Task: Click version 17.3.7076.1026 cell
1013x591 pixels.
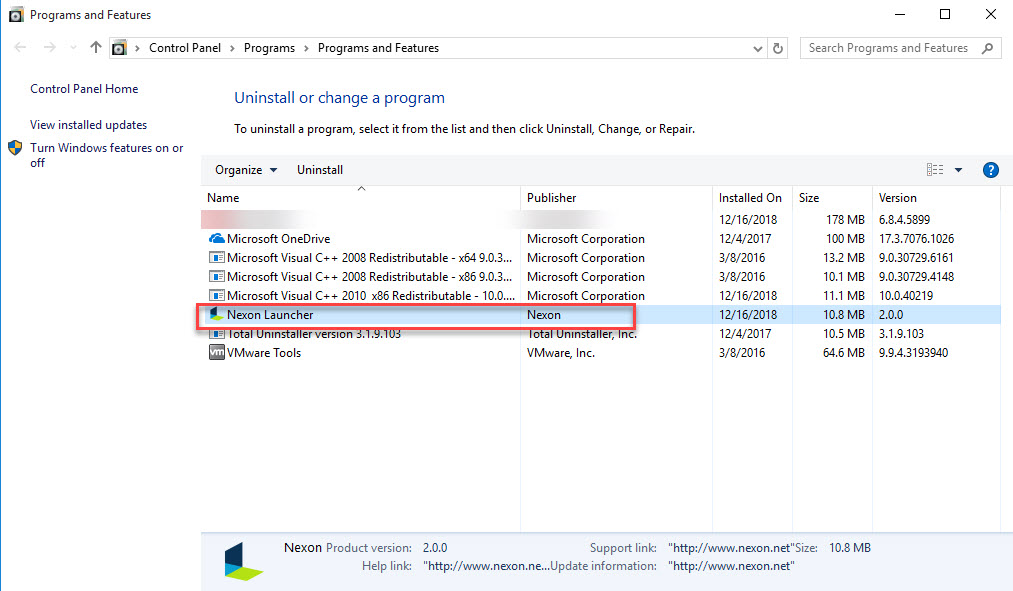Action: [916, 239]
